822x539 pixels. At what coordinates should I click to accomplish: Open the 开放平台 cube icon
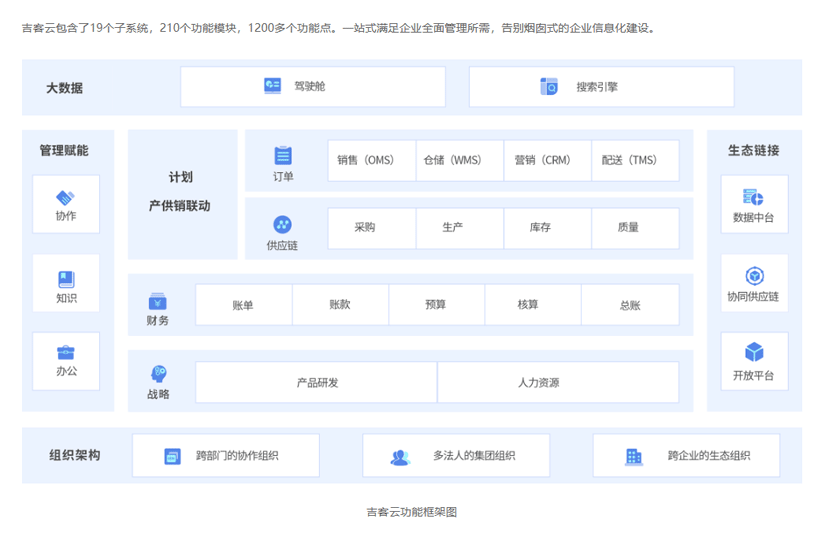tap(754, 352)
